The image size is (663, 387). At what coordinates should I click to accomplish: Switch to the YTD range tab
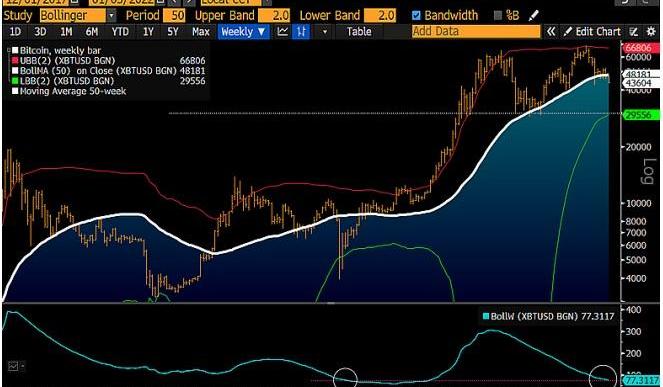coord(120,32)
